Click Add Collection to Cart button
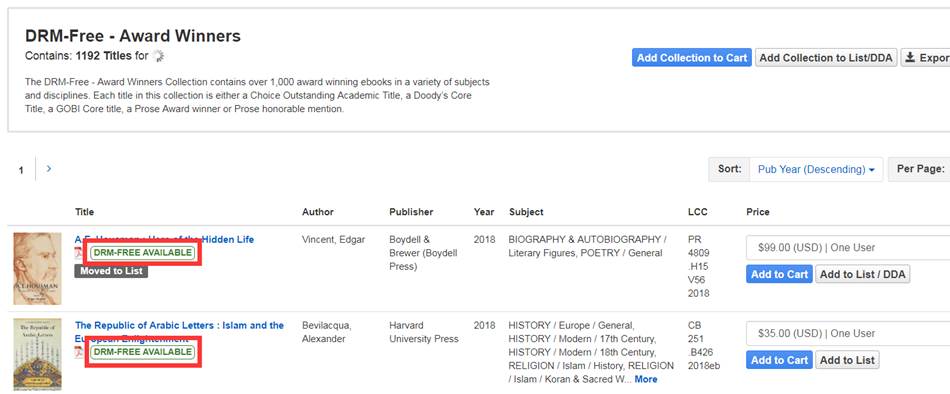The width and height of the screenshot is (950, 394). pos(691,58)
